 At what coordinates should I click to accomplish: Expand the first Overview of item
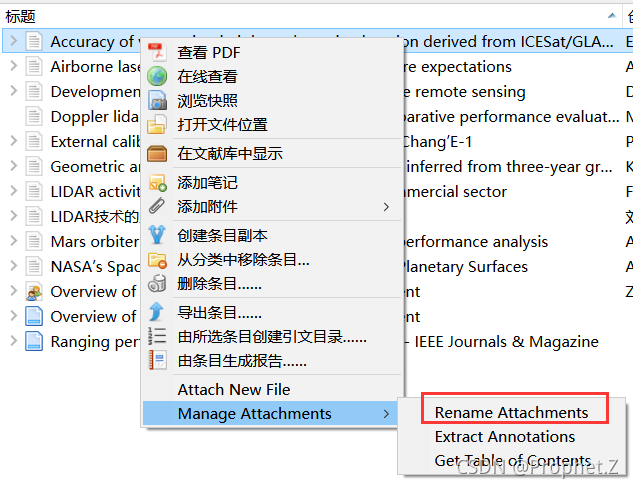[x=13, y=291]
